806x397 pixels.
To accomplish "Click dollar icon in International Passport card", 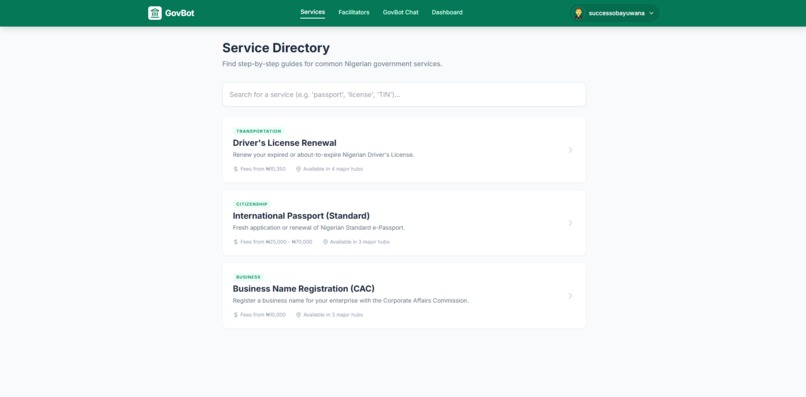I will [x=235, y=242].
